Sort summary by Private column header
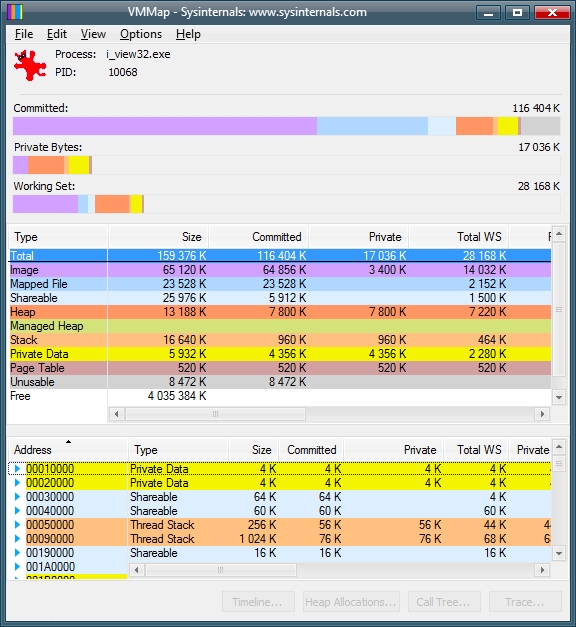Image resolution: width=576 pixels, height=627 pixels. [359, 237]
